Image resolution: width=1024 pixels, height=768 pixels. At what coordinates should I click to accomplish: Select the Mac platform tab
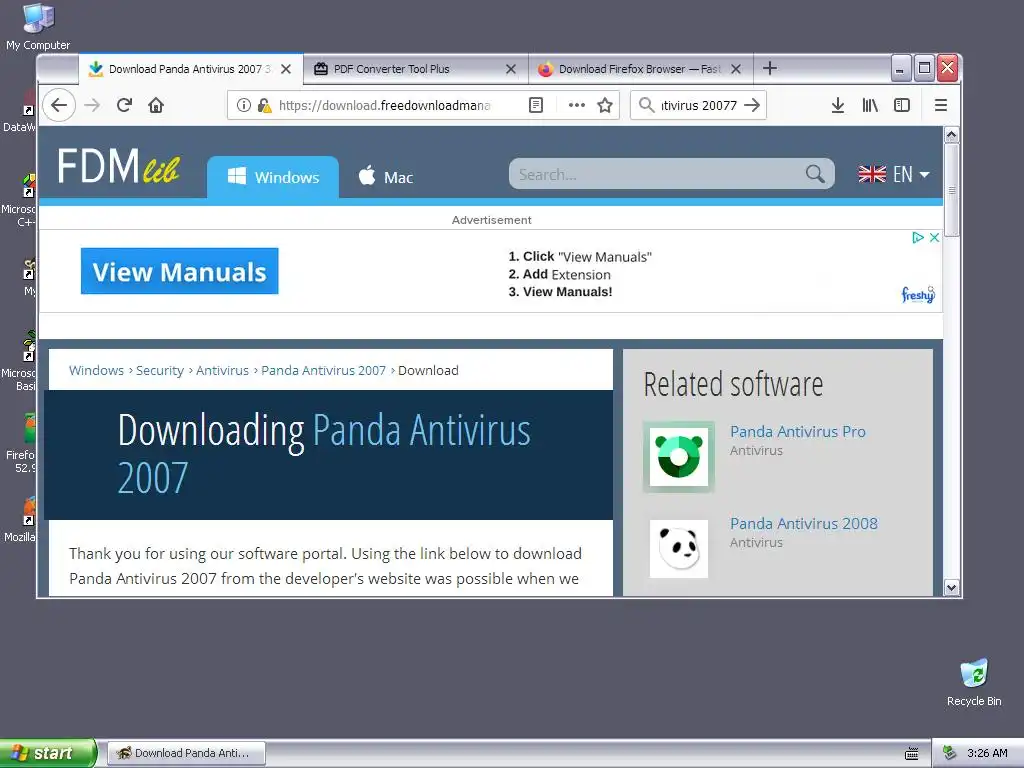click(x=386, y=177)
